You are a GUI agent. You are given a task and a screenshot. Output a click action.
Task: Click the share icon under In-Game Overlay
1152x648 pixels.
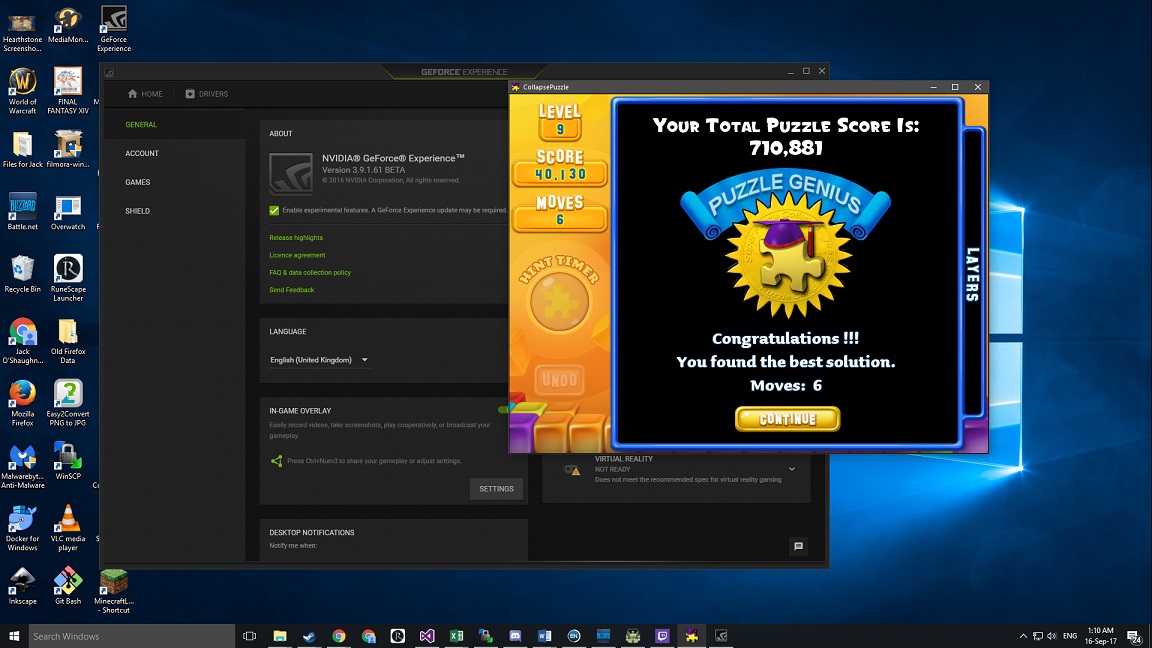277,461
